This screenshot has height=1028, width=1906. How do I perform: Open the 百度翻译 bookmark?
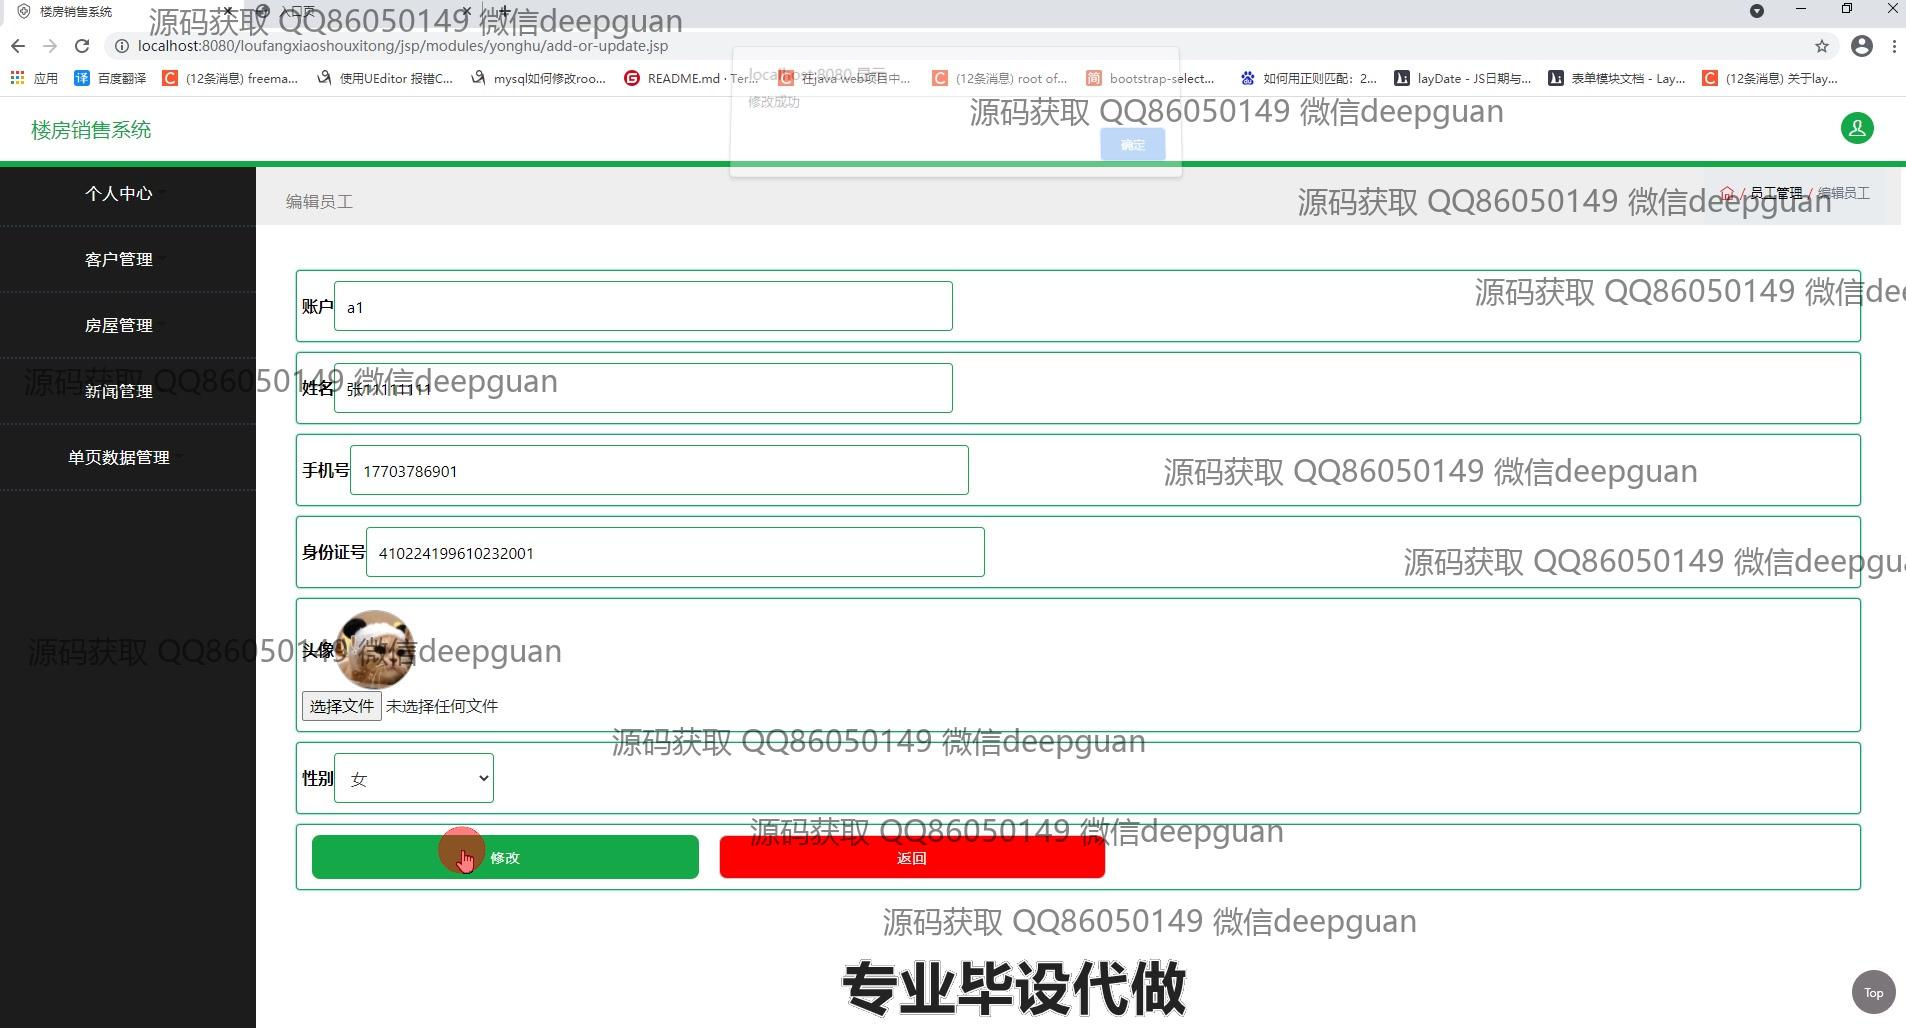110,78
